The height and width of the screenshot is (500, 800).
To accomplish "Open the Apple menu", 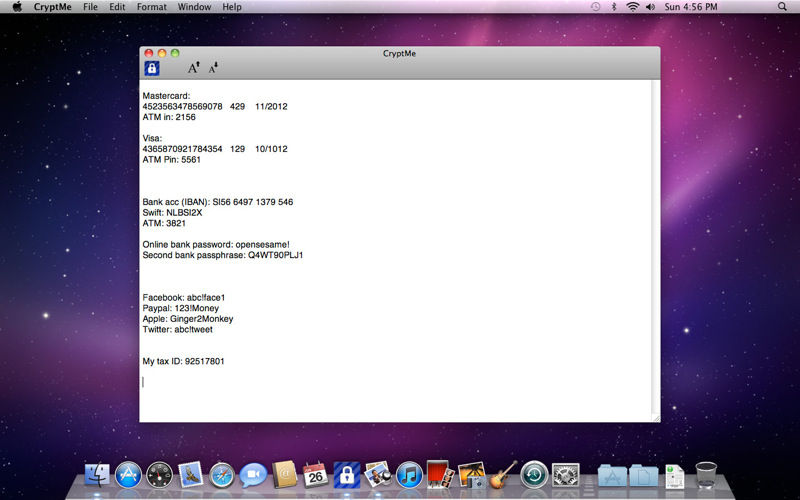I will tap(17, 7).
